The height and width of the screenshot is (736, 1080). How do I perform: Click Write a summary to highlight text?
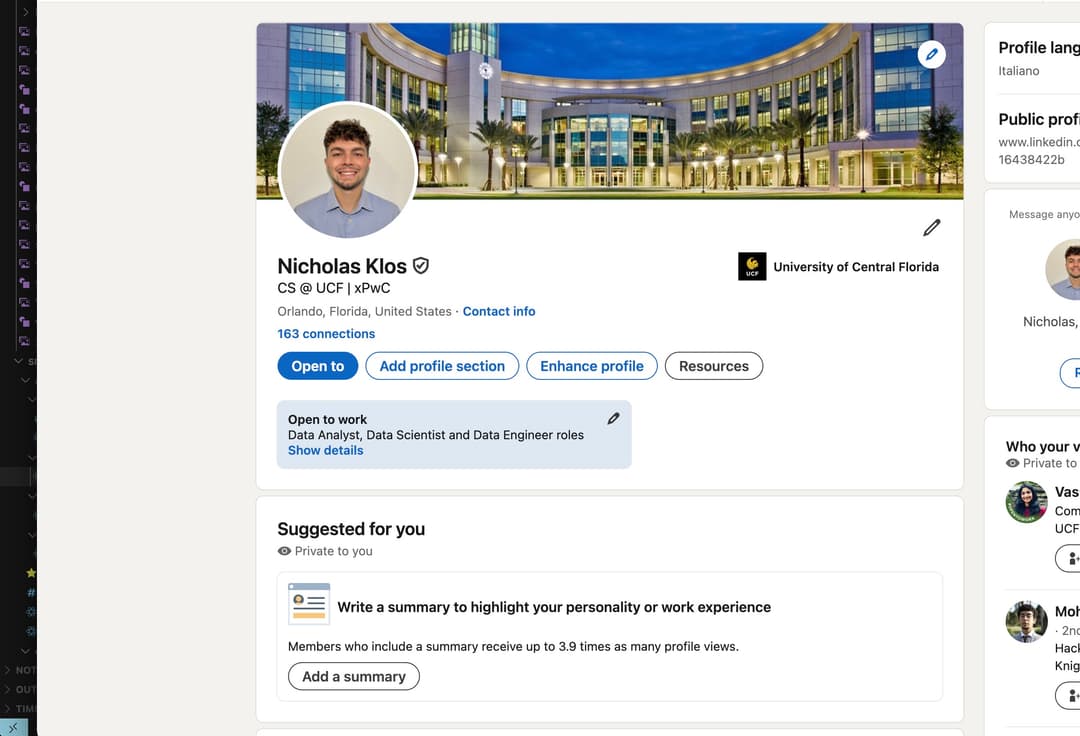[x=554, y=607]
